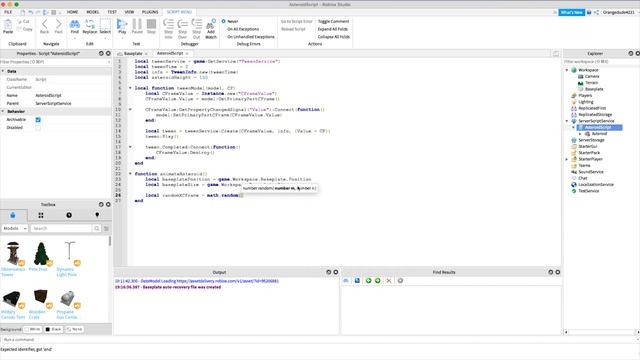Collapse the Data properties section

(3, 71)
